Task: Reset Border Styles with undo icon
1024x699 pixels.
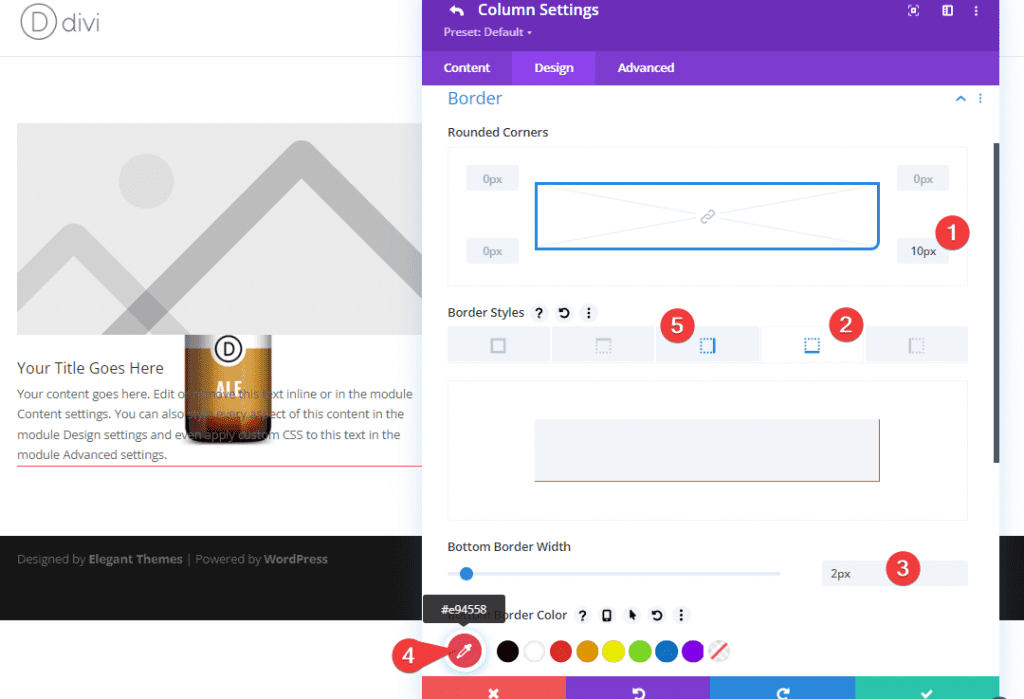Action: [x=564, y=313]
